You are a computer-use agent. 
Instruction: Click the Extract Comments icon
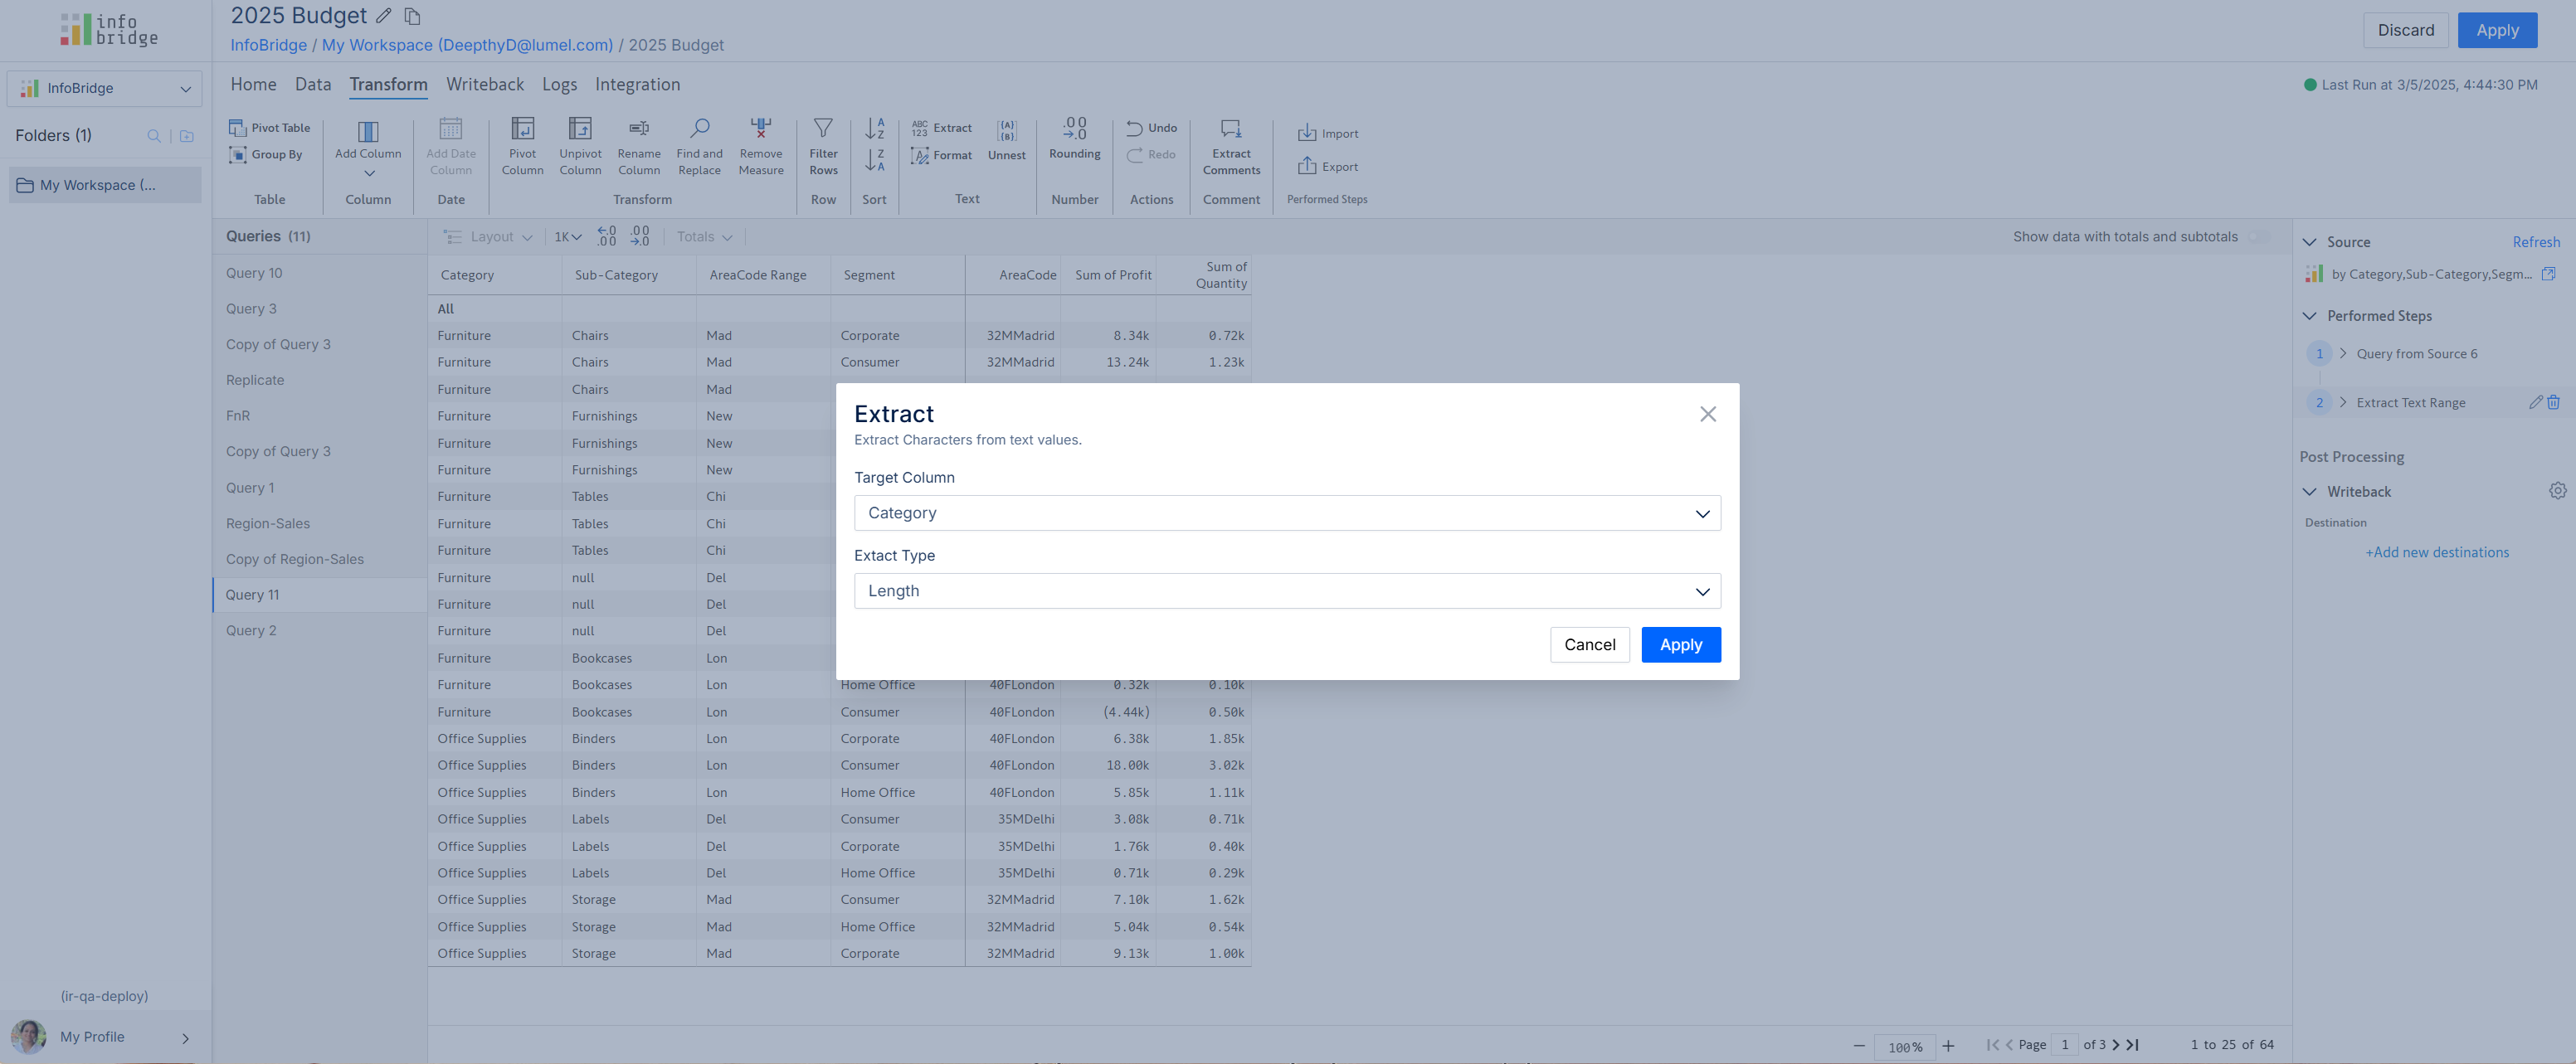[x=1231, y=129]
